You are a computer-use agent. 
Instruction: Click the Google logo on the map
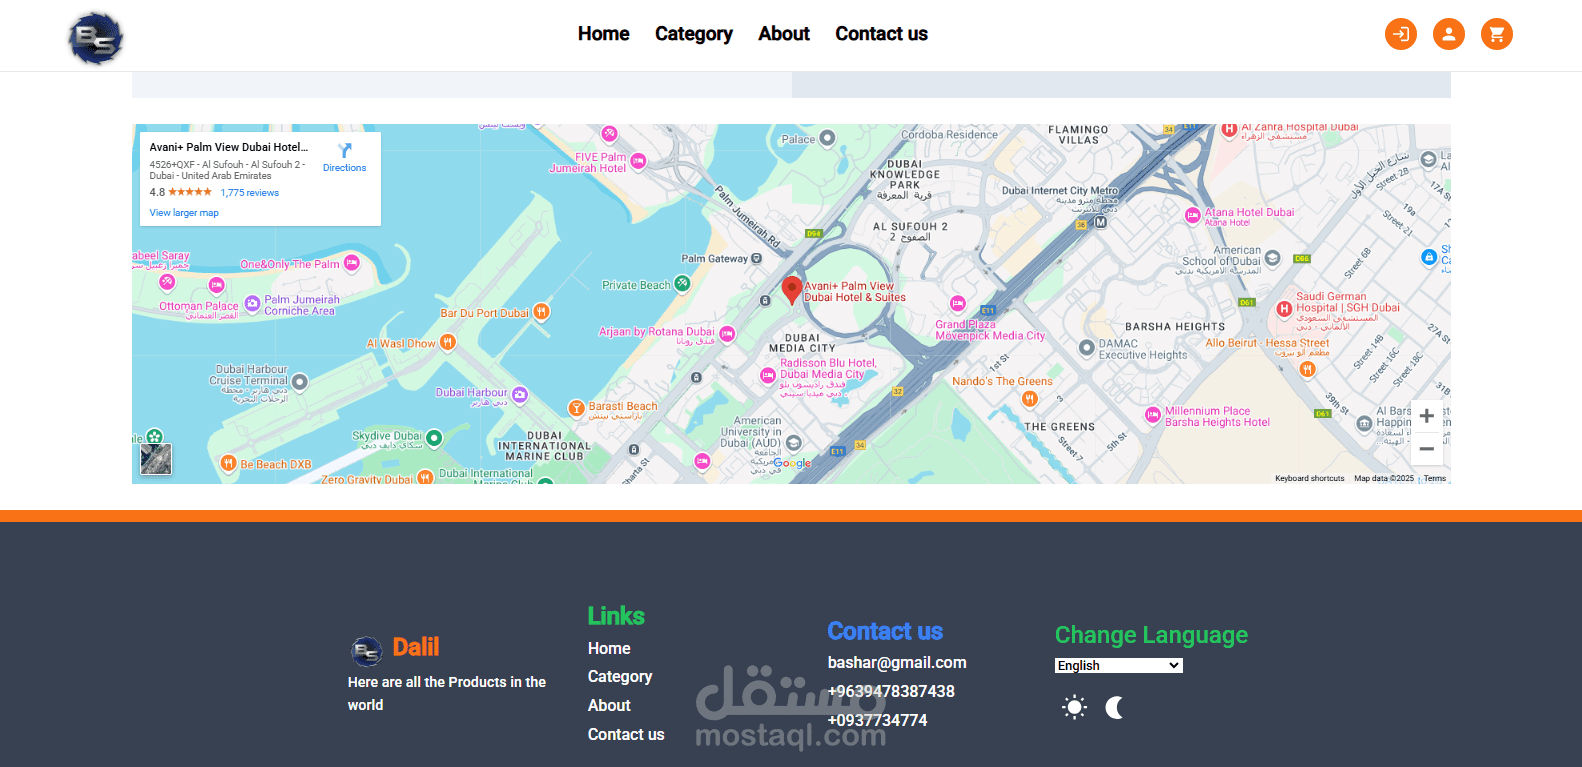click(792, 463)
